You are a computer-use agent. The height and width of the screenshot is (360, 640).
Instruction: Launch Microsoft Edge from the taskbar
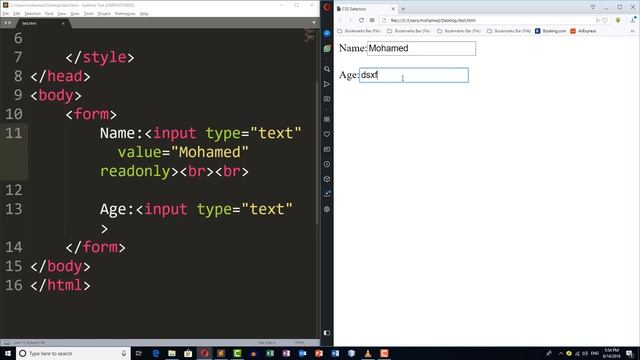tap(156, 353)
